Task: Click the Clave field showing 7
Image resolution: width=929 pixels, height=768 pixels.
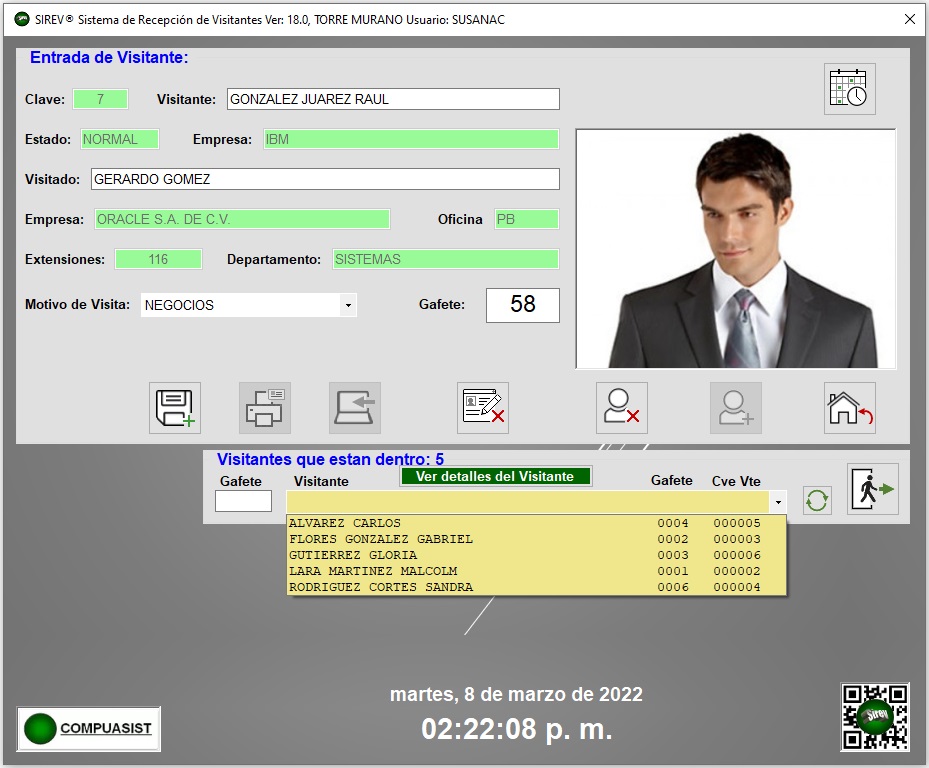Action: [x=100, y=99]
